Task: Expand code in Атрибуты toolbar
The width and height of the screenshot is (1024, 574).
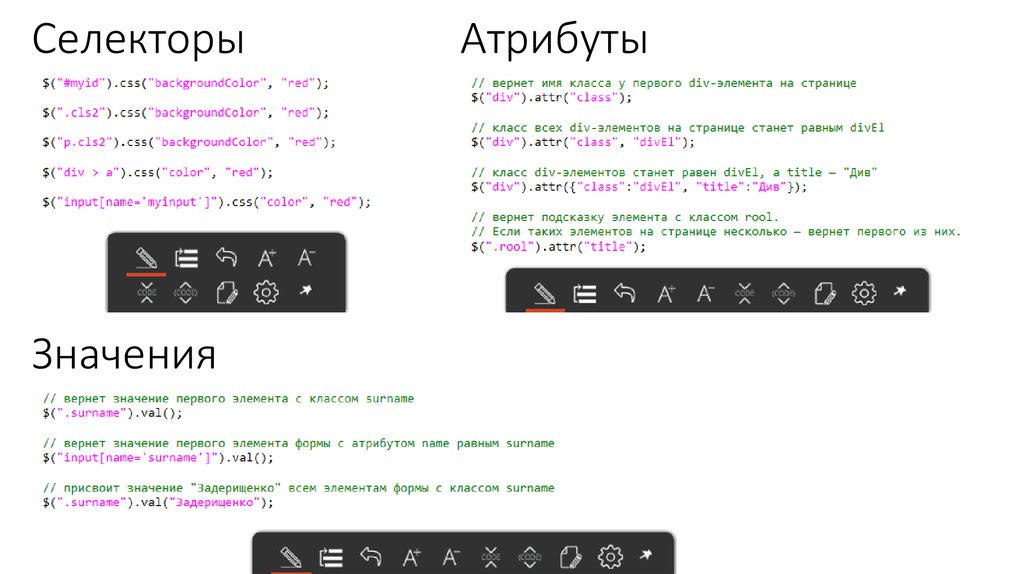Action: 785,293
